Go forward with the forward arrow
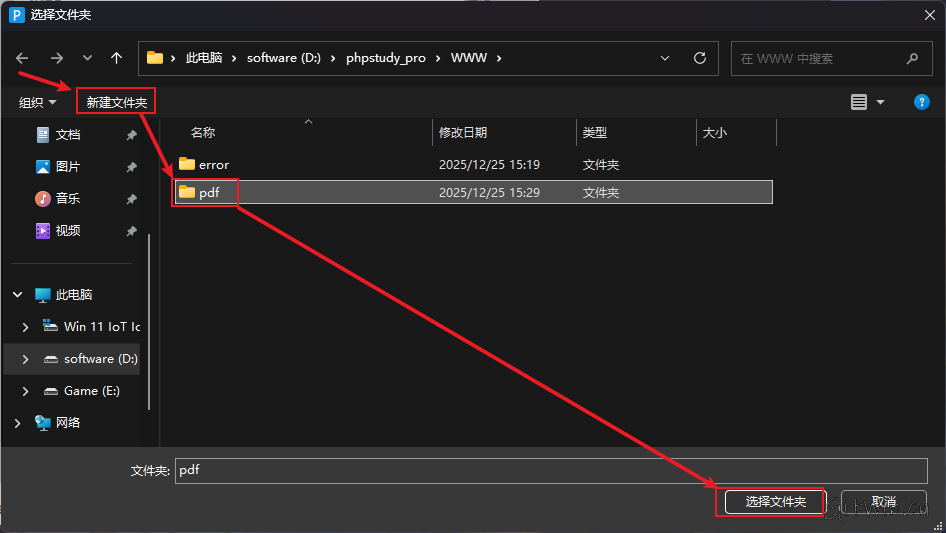The image size is (946, 533). click(x=57, y=58)
